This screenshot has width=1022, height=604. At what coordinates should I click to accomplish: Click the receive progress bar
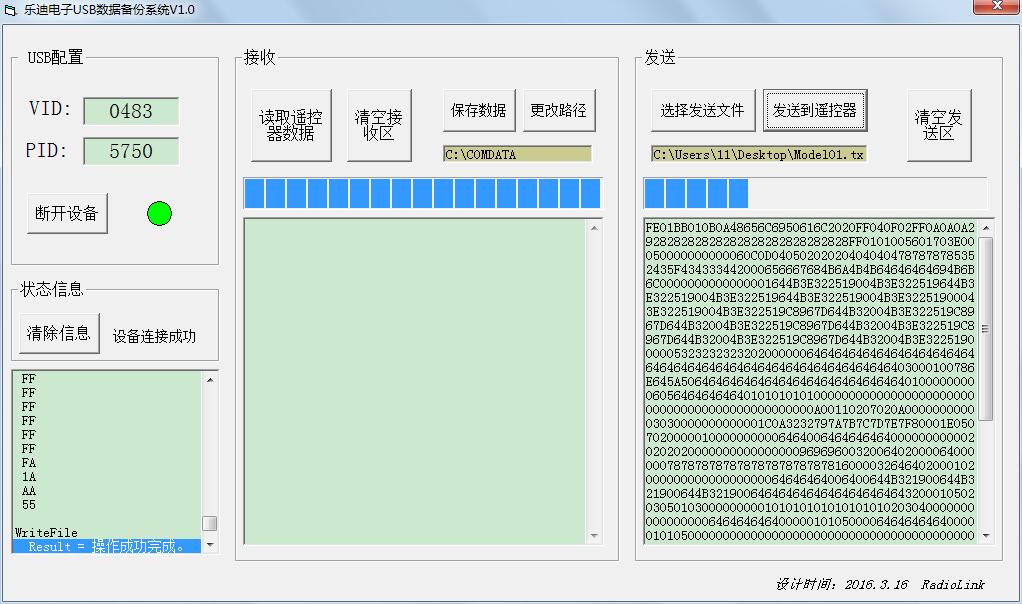click(422, 194)
